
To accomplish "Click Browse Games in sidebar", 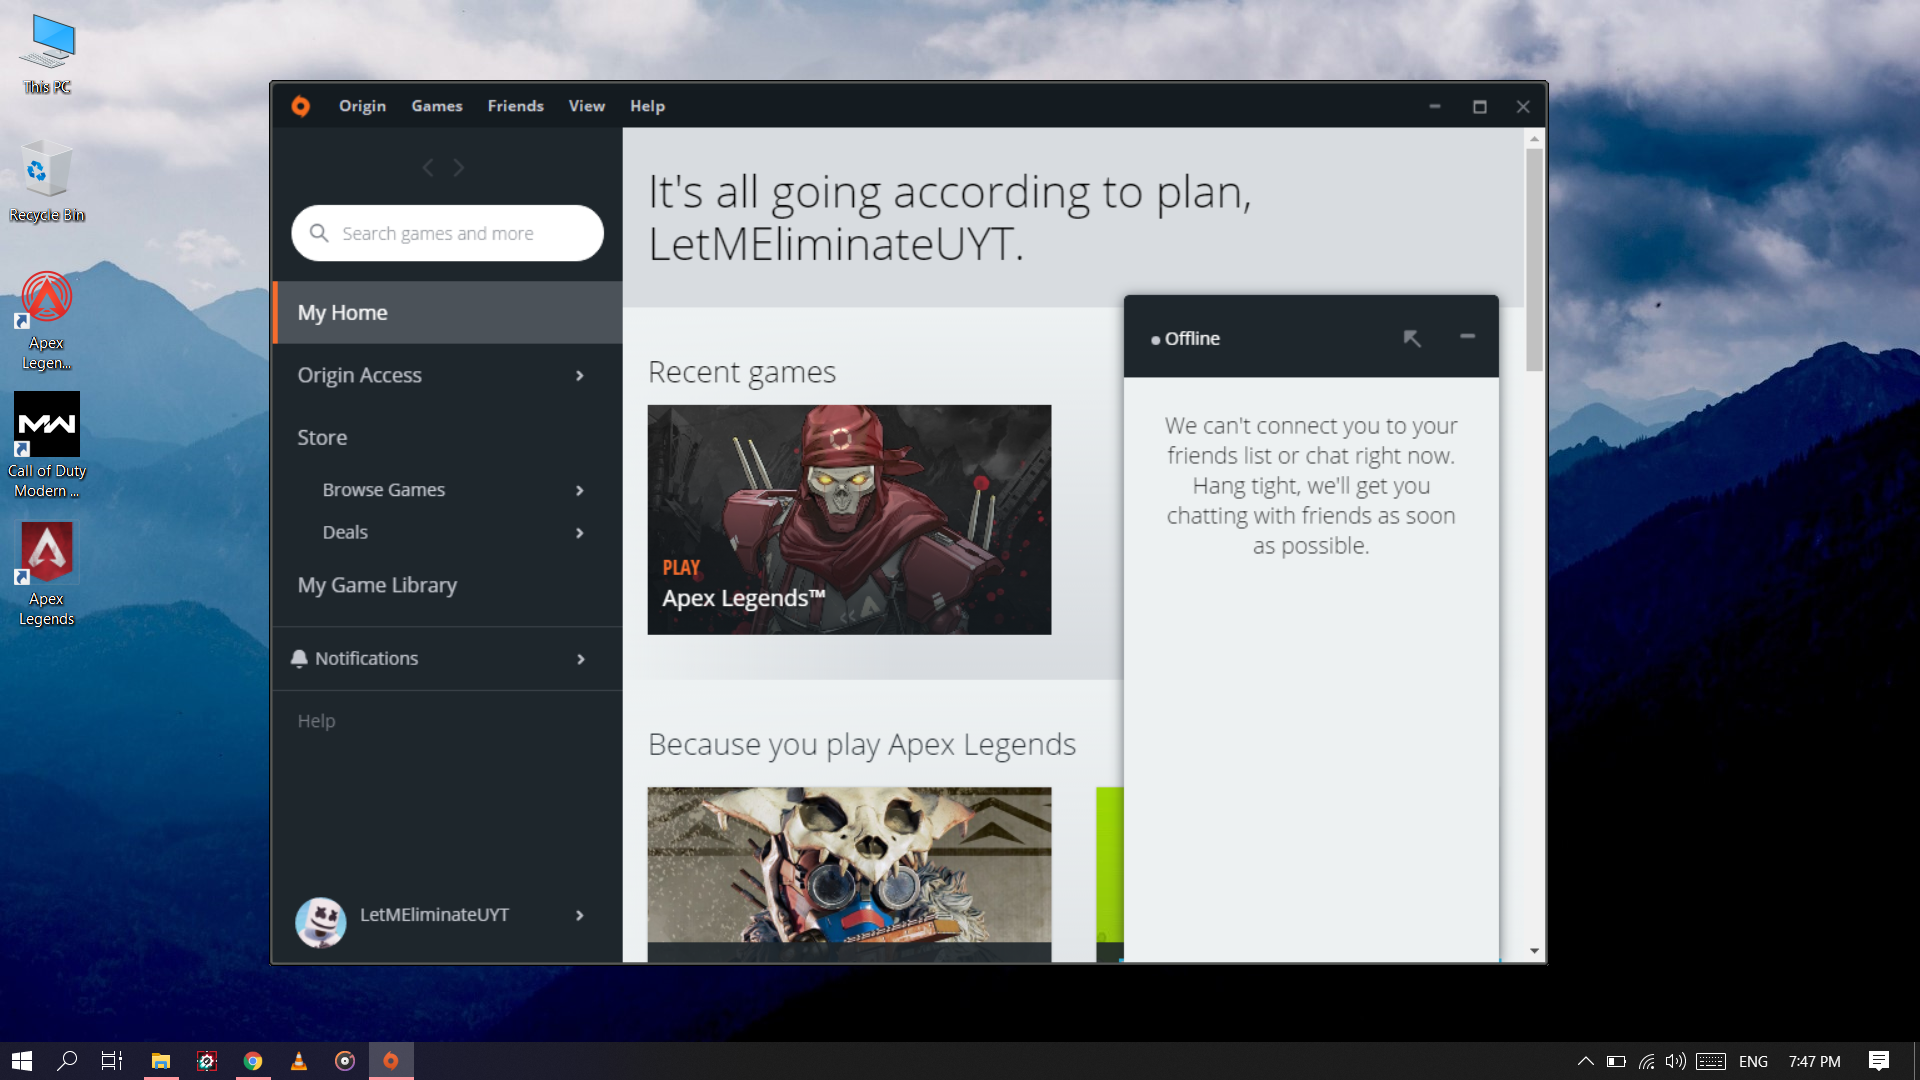I will (384, 490).
